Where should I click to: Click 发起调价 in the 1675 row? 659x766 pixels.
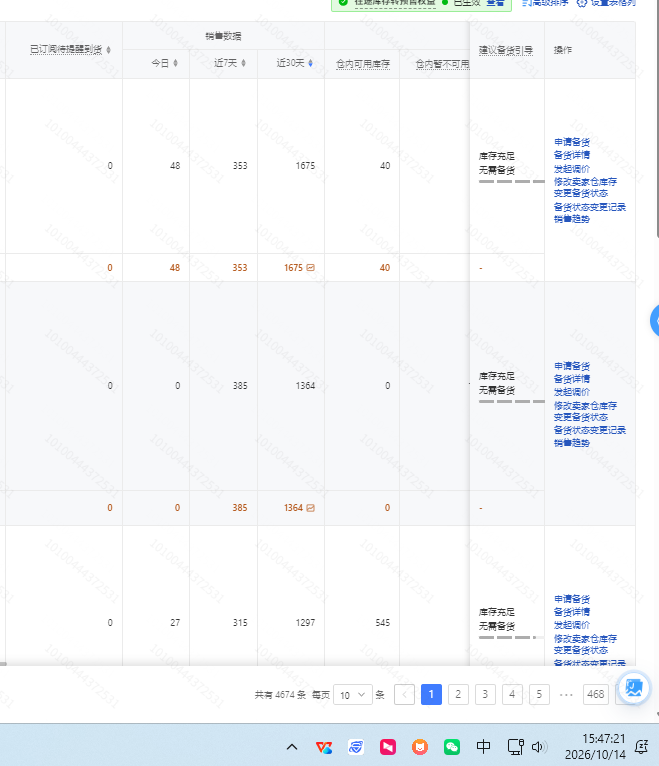point(572,169)
